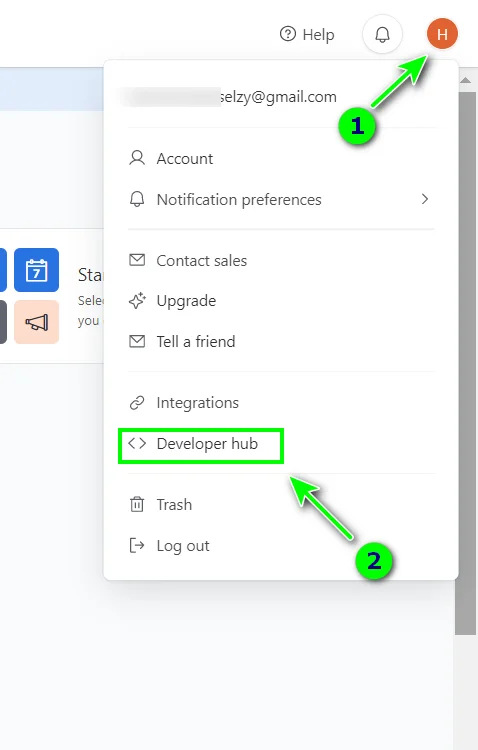Click the Log out arrow icon
Image resolution: width=478 pixels, height=750 pixels.
137,545
